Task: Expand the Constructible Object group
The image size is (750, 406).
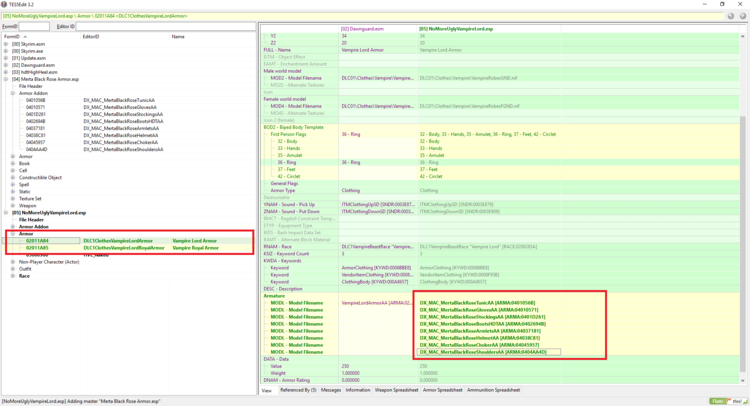Action: (x=13, y=177)
